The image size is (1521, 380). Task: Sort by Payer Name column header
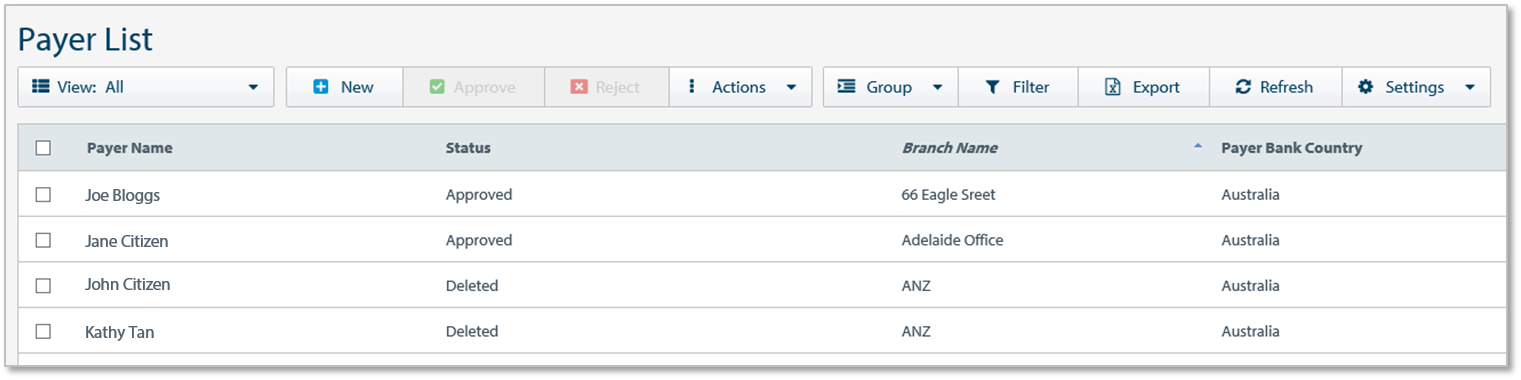pos(129,148)
